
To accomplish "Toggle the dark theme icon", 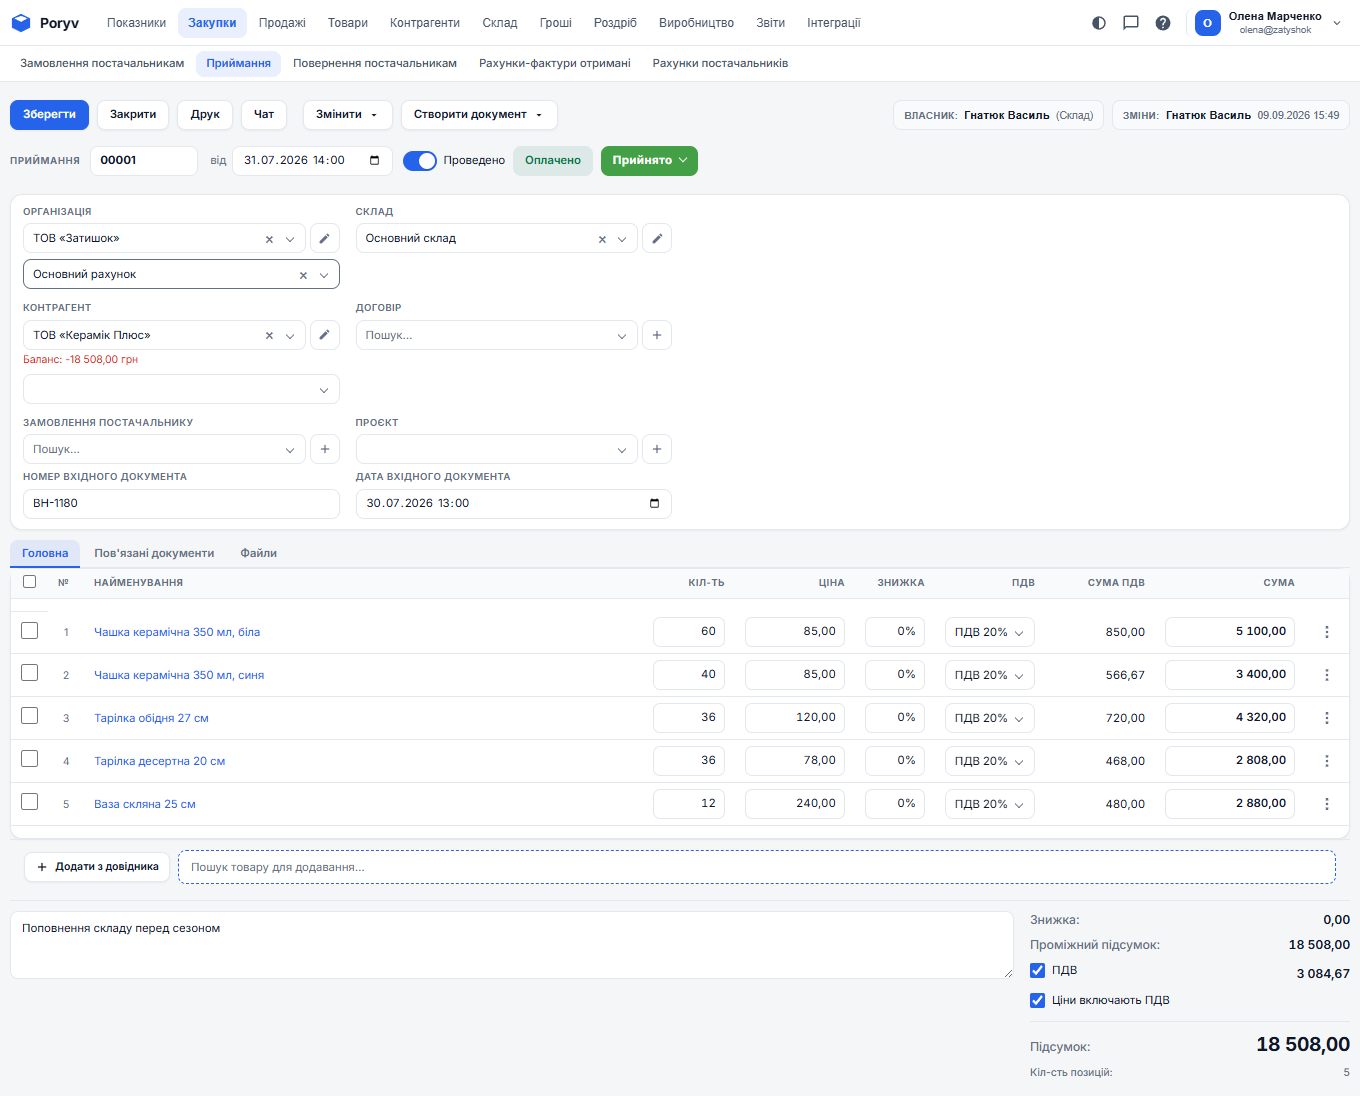I will coord(1099,23).
